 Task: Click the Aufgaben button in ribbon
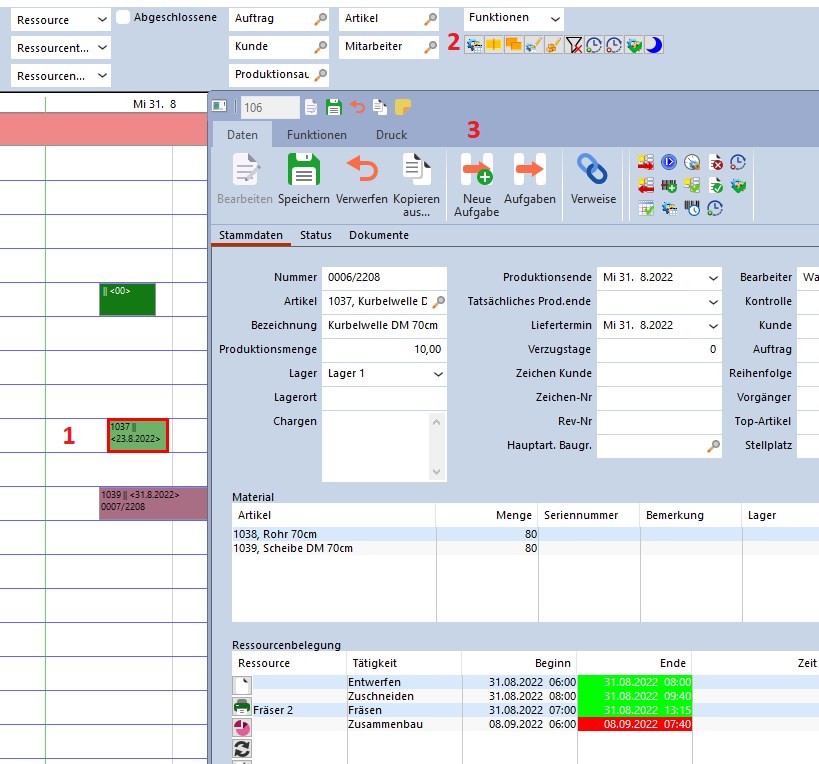tap(530, 180)
